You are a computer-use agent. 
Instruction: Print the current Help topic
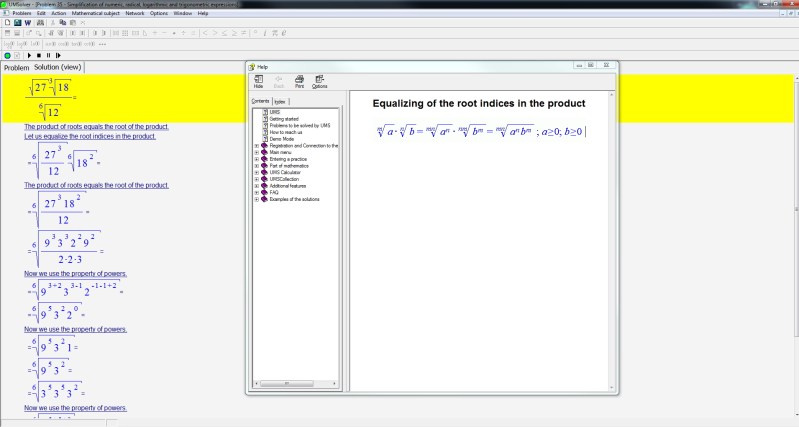[299, 82]
